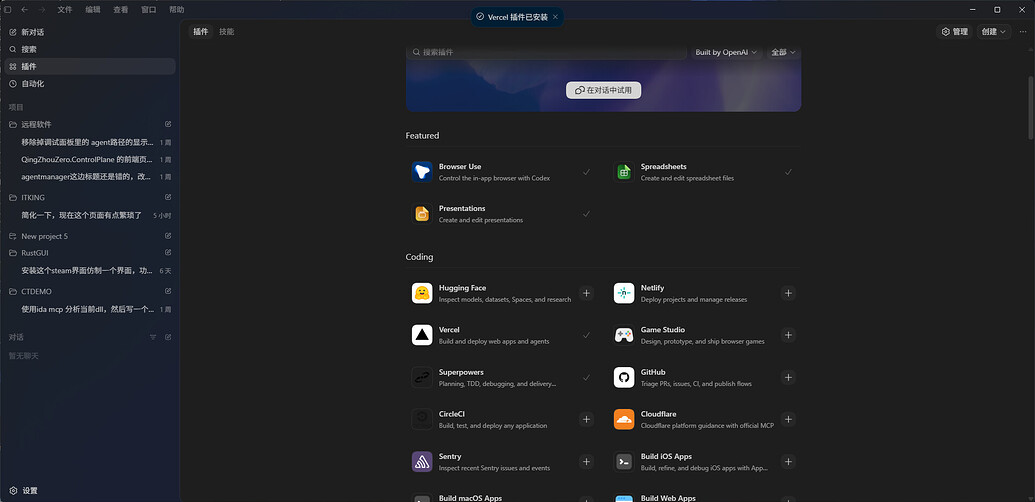1035x502 pixels.
Task: Toggle the installed checkmark for Spreadsheets
Action: 788,172
